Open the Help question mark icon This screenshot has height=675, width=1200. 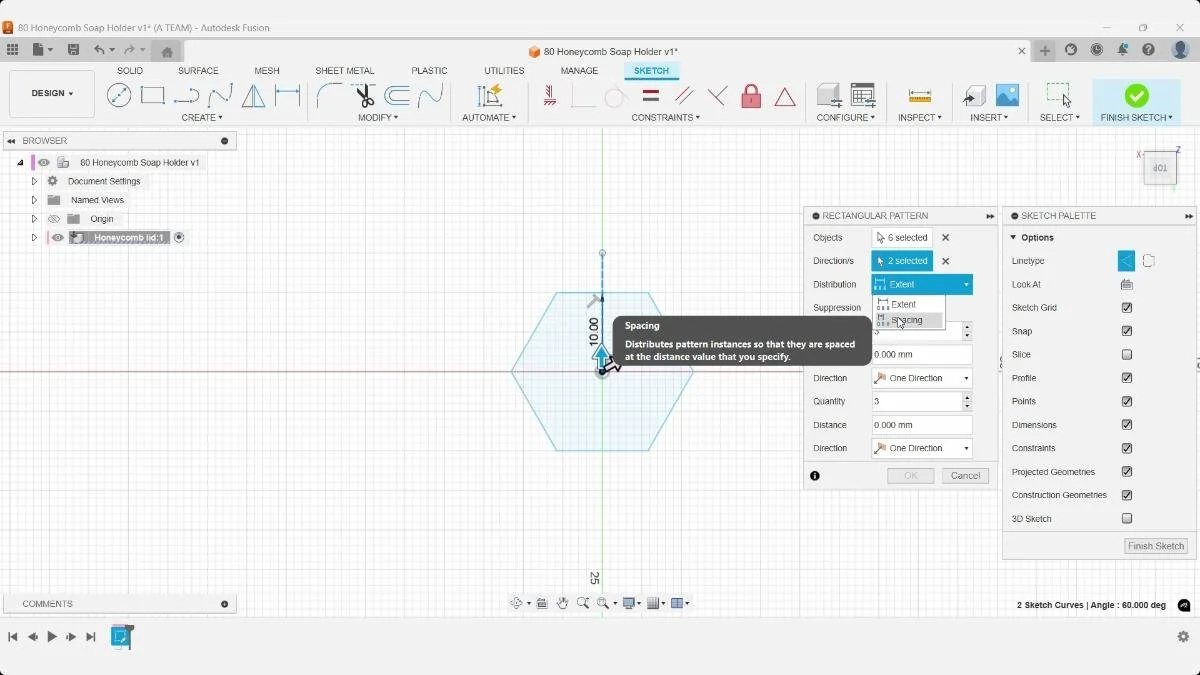(x=1149, y=50)
